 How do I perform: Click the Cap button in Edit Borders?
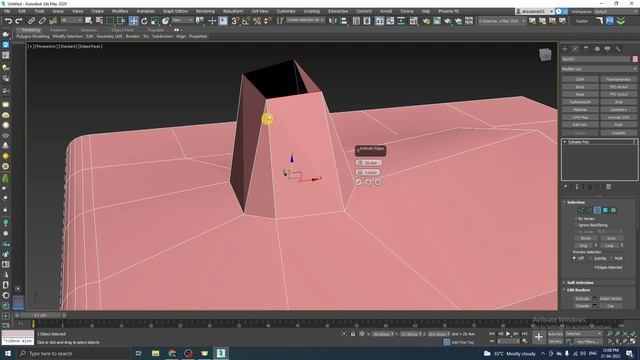610,306
